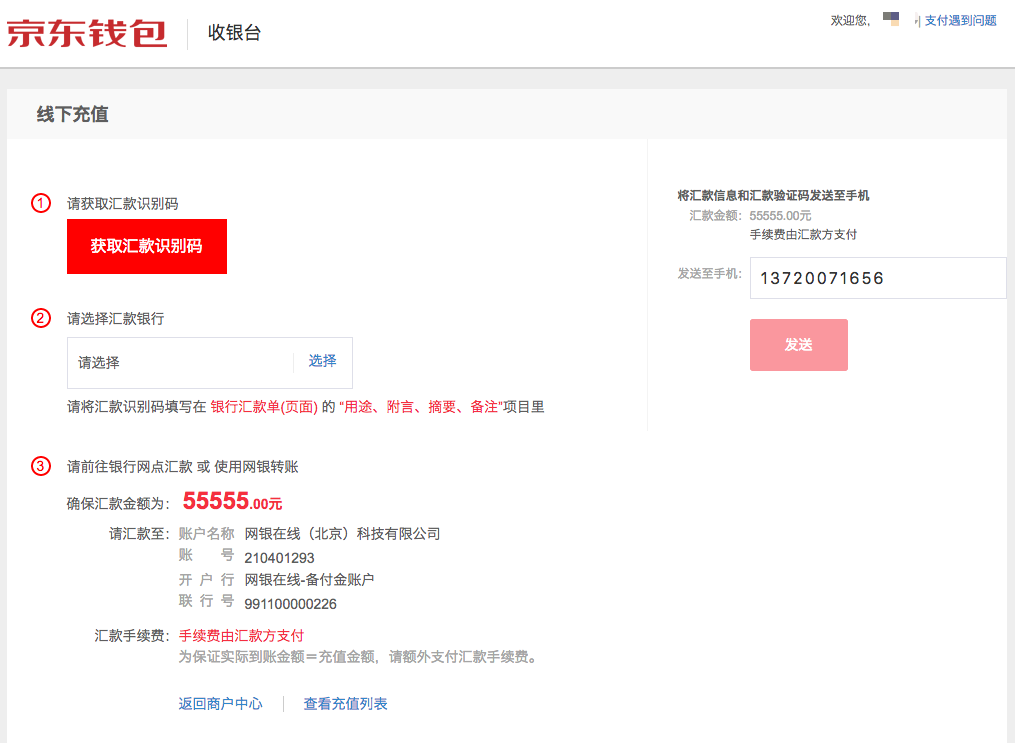Click the 线下充值 page title

pos(72,115)
